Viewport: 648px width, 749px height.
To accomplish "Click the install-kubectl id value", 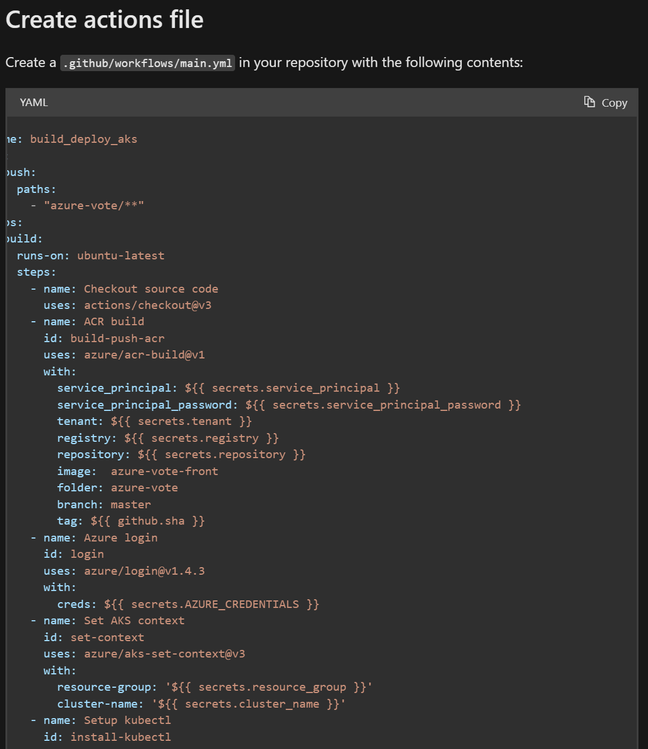I will (120, 737).
